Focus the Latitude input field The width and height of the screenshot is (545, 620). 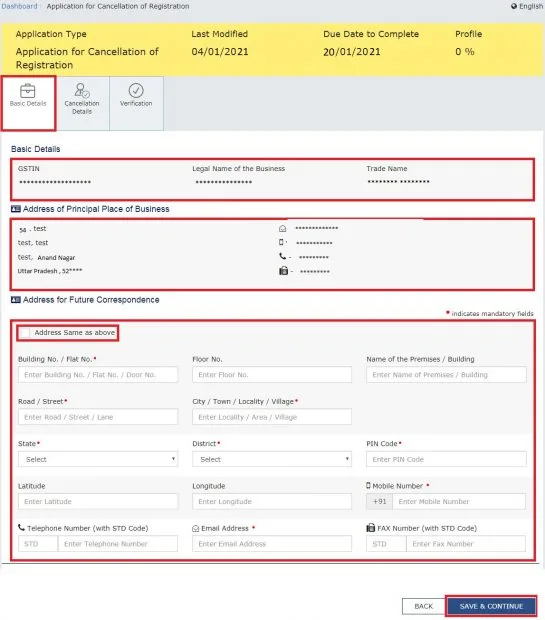(98, 501)
